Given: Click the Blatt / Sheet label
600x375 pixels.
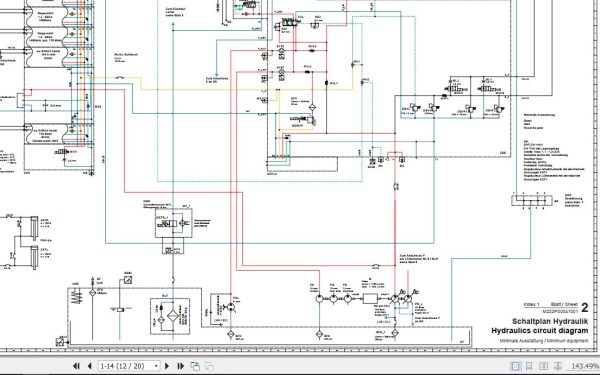Looking at the screenshot, I should (564, 305).
